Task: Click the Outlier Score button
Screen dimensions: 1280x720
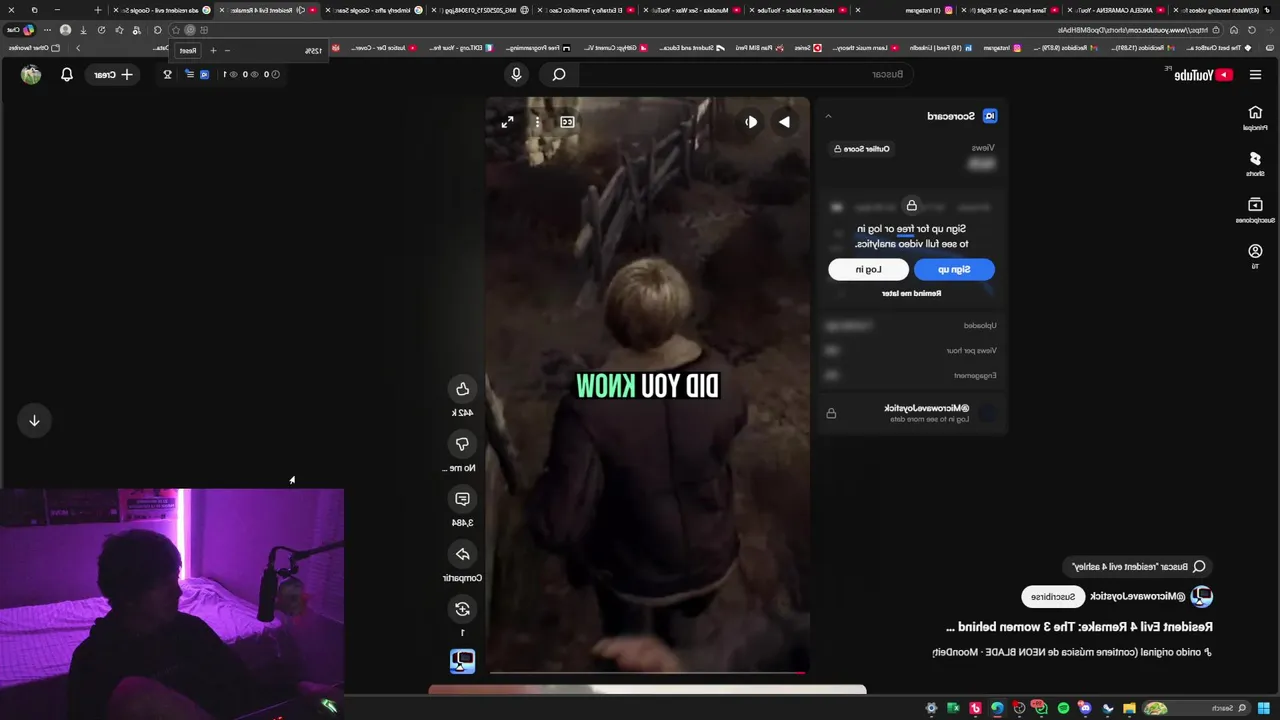Action: (x=861, y=149)
